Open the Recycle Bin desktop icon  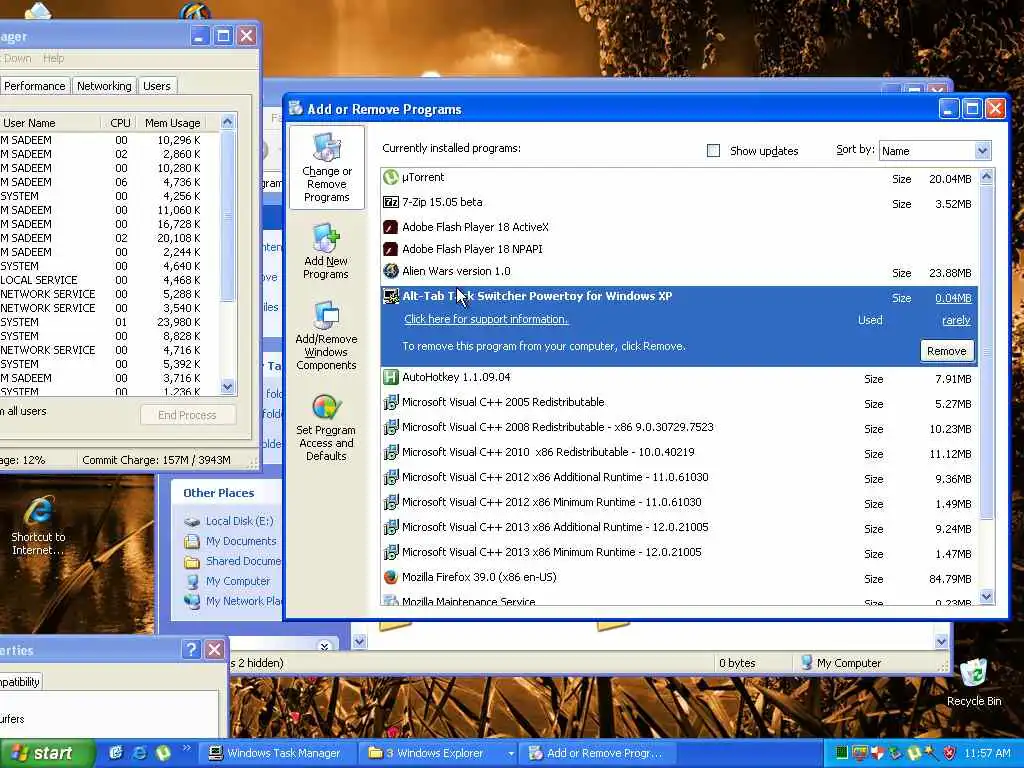974,673
